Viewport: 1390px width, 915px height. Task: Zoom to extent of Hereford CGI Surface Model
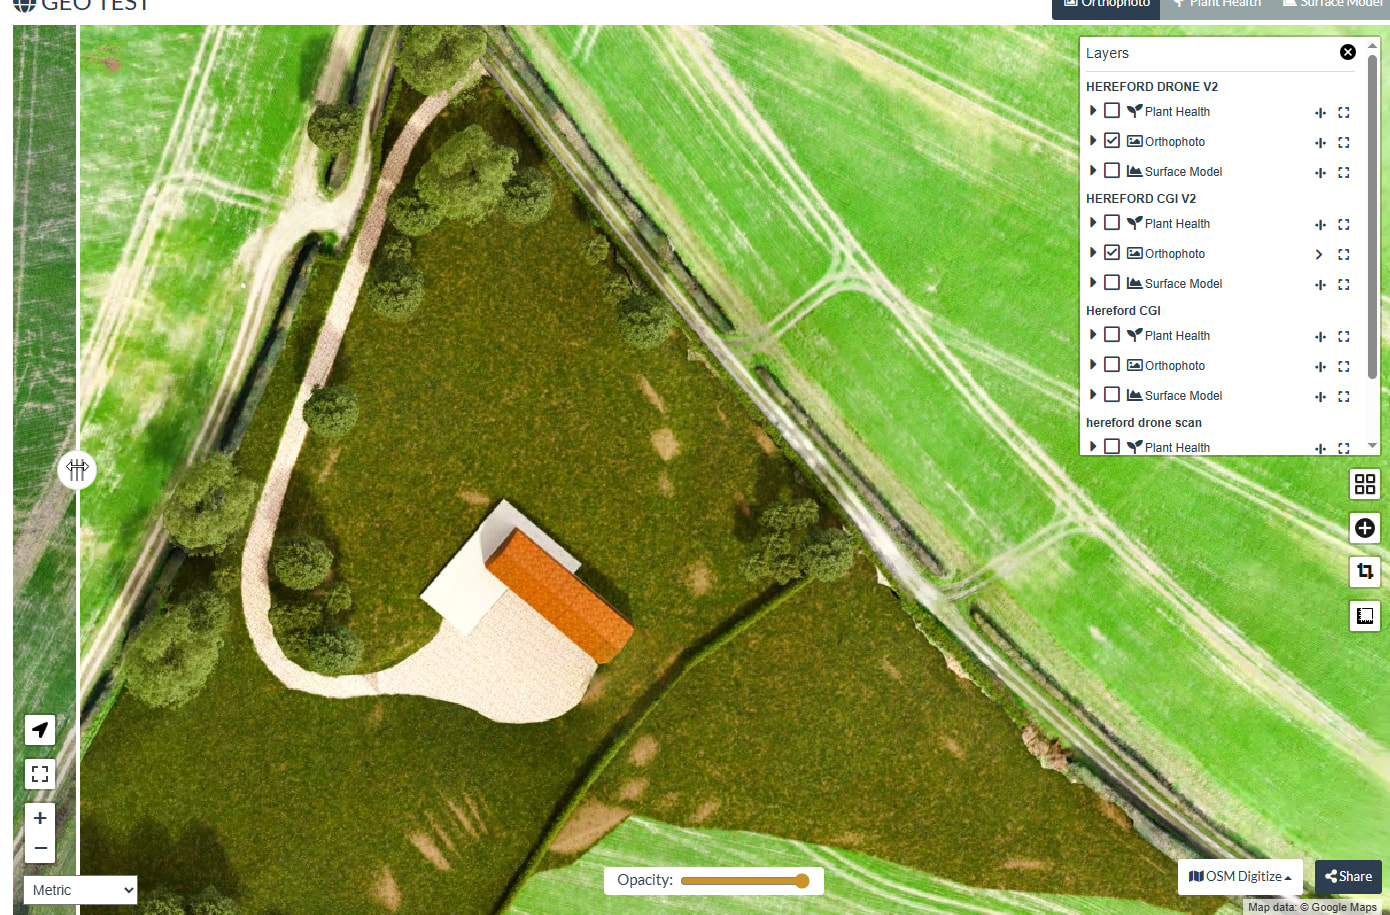click(x=1344, y=397)
